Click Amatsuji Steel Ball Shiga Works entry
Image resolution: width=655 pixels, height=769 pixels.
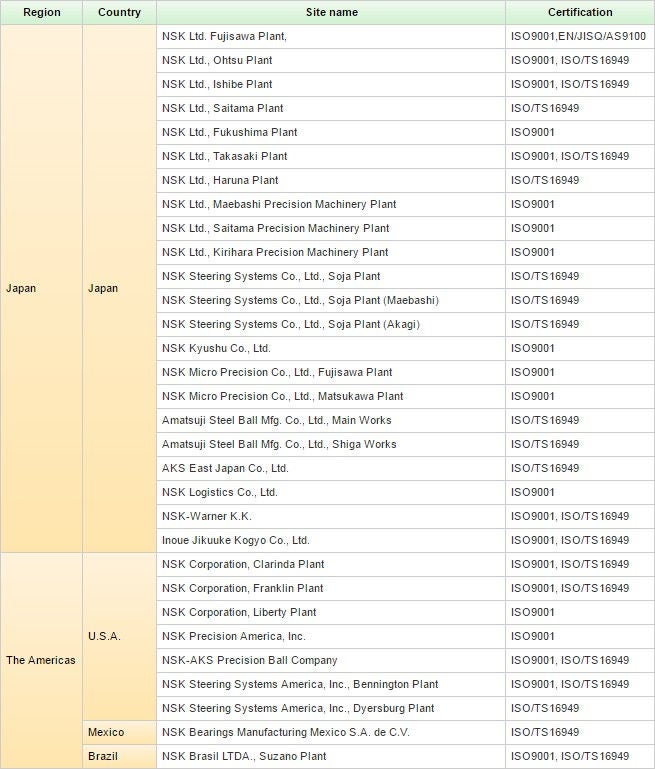pyautogui.click(x=278, y=445)
